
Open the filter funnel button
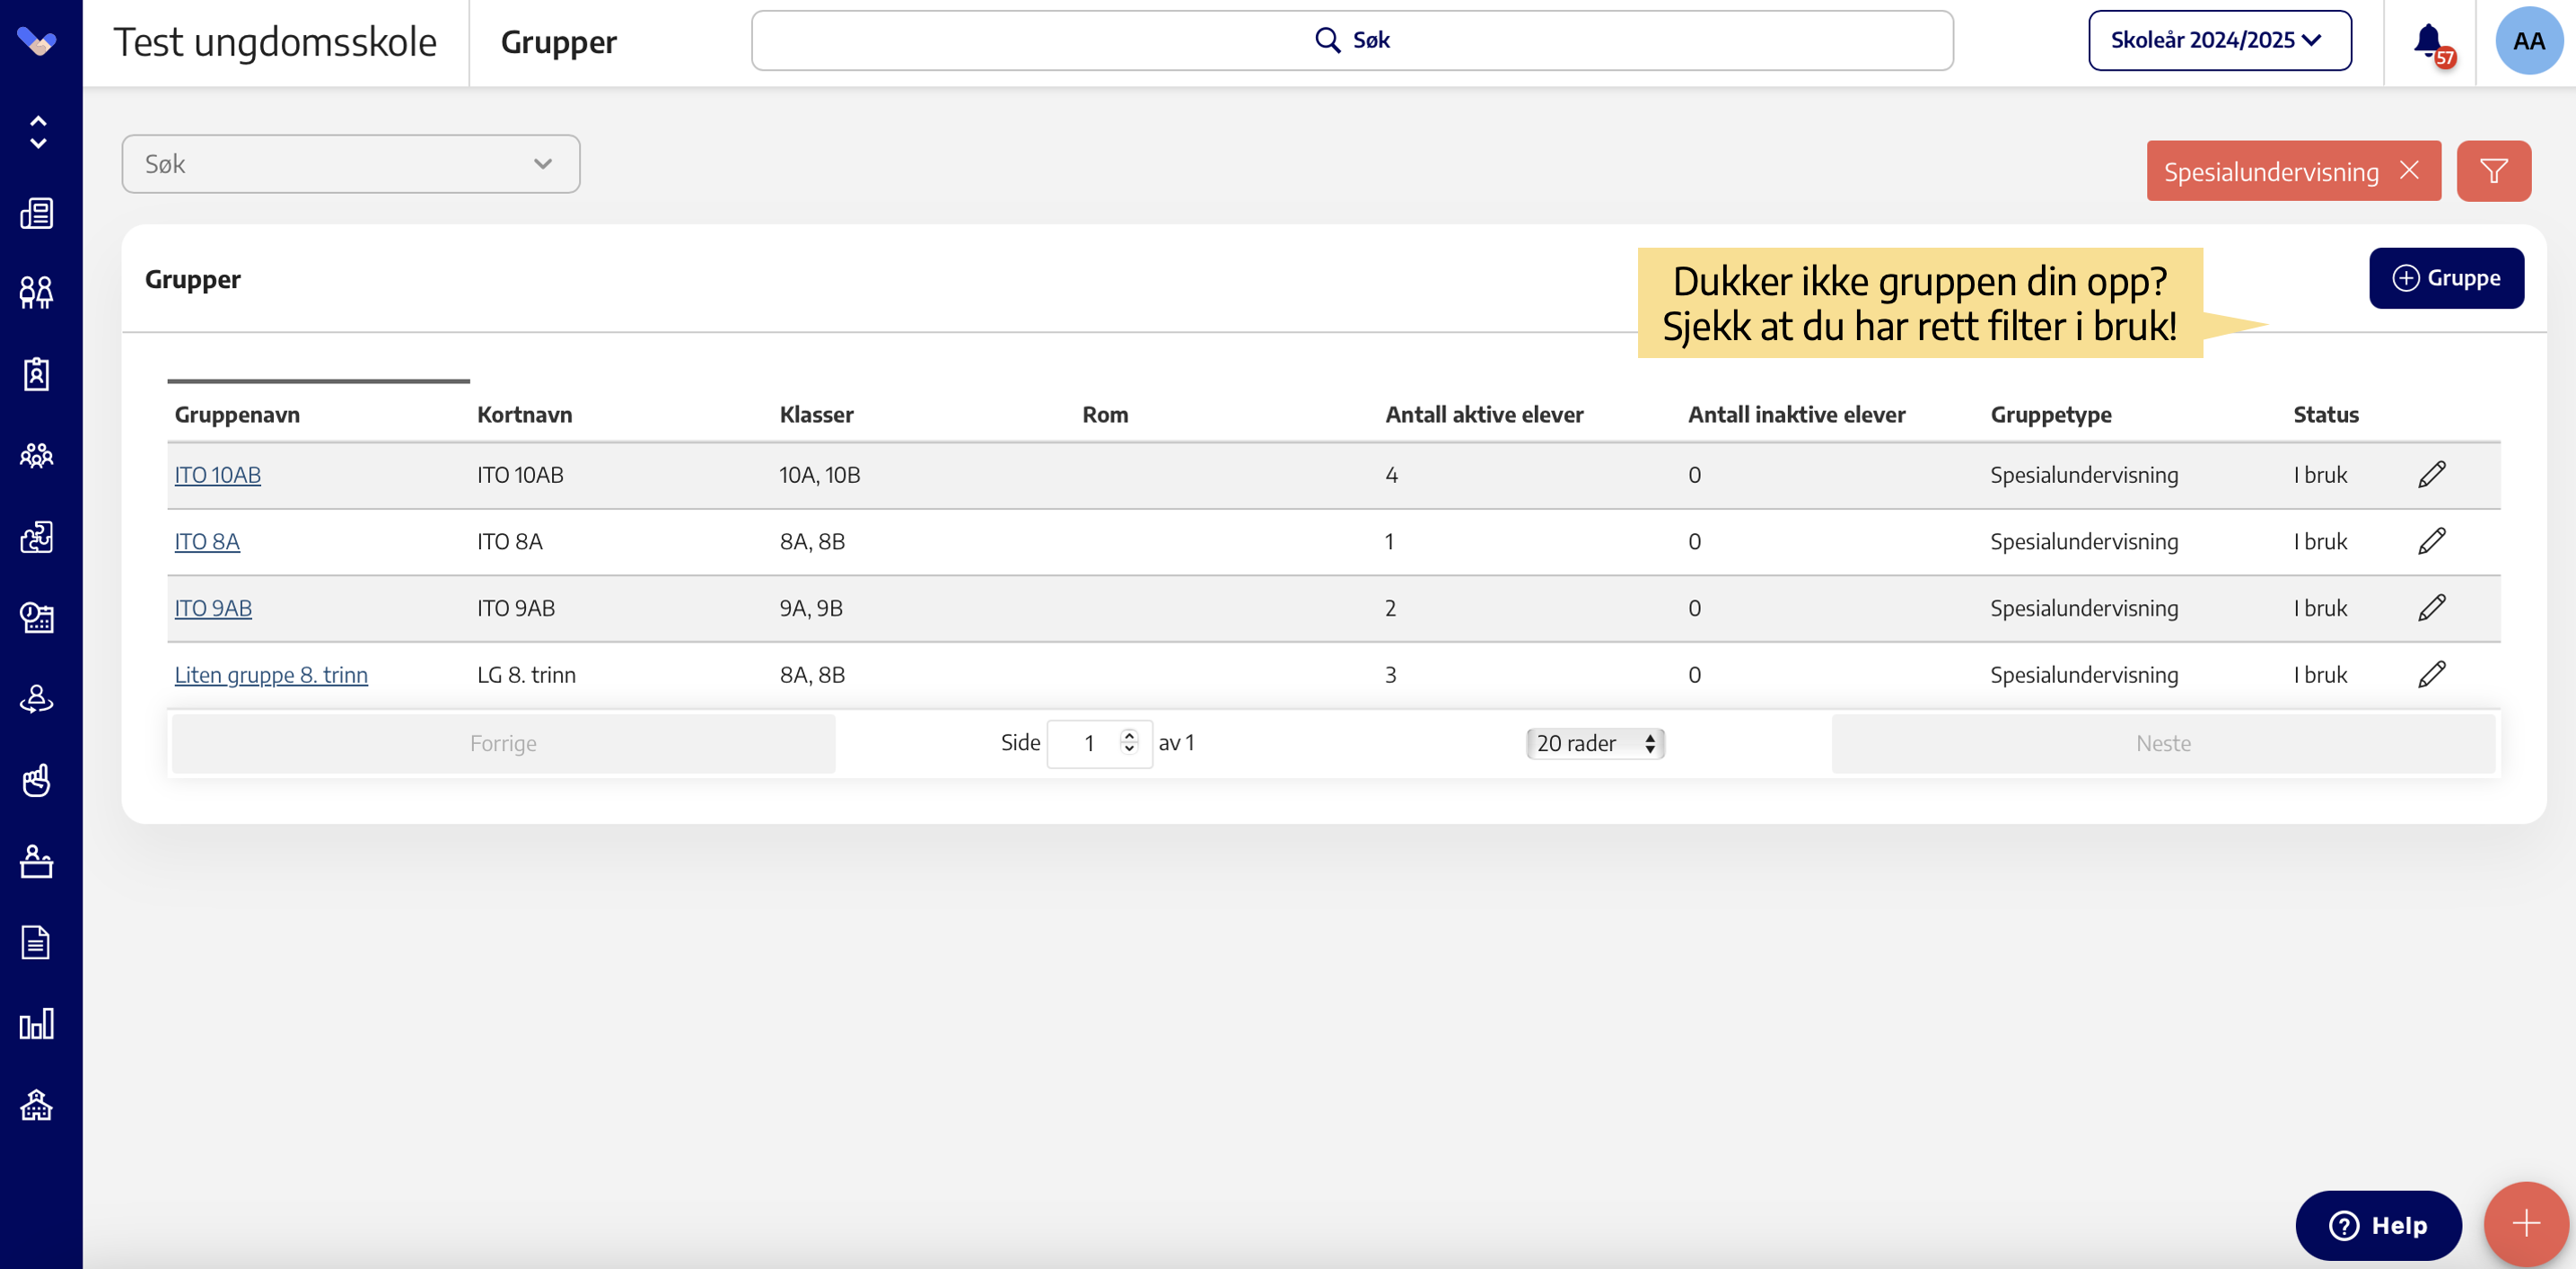[2494, 171]
